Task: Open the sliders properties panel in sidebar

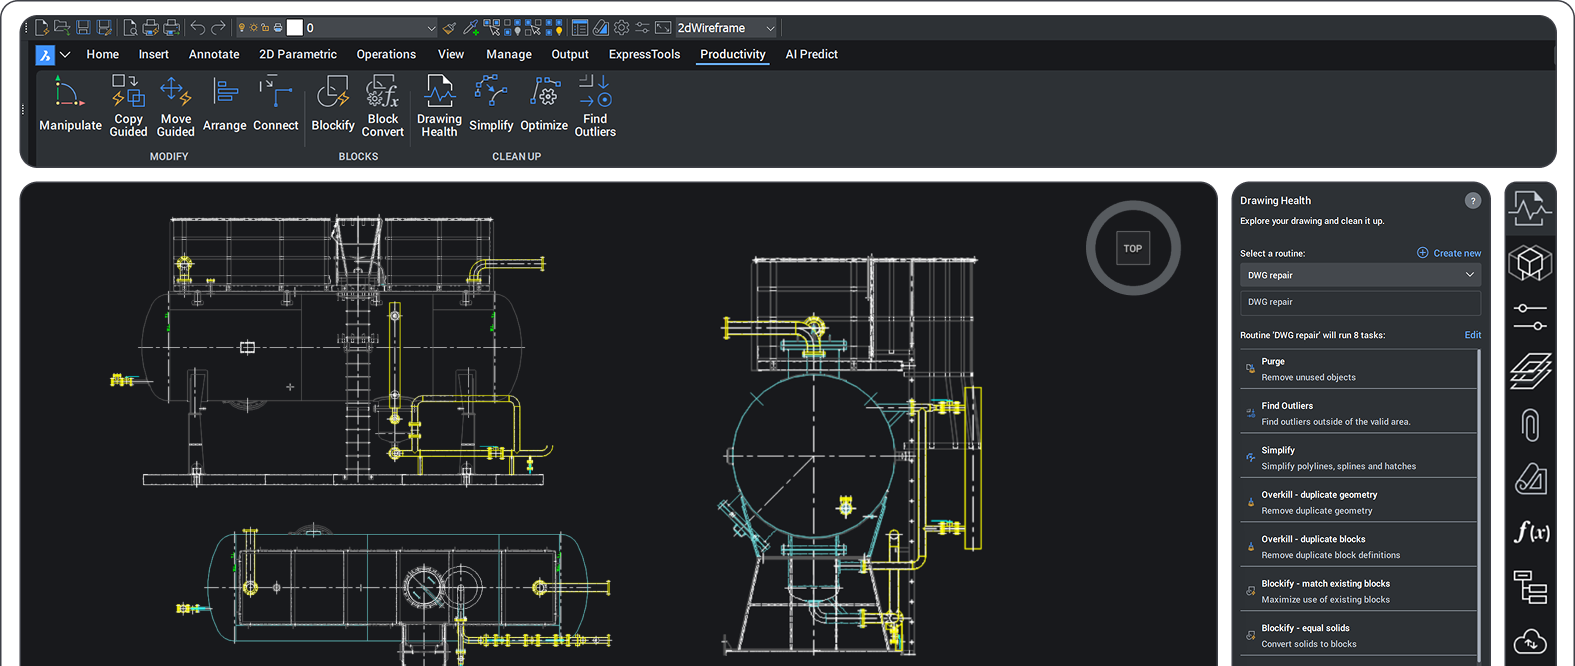Action: pyautogui.click(x=1530, y=317)
